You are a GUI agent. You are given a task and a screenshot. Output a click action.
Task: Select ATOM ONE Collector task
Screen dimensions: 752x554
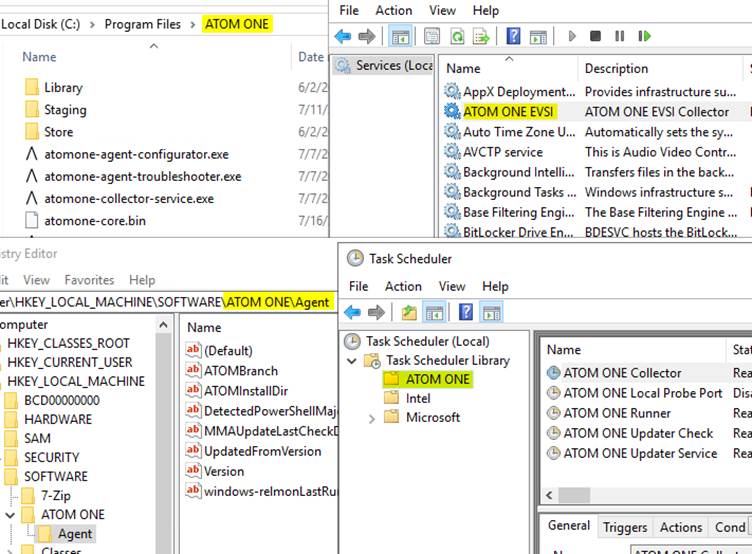(x=622, y=373)
